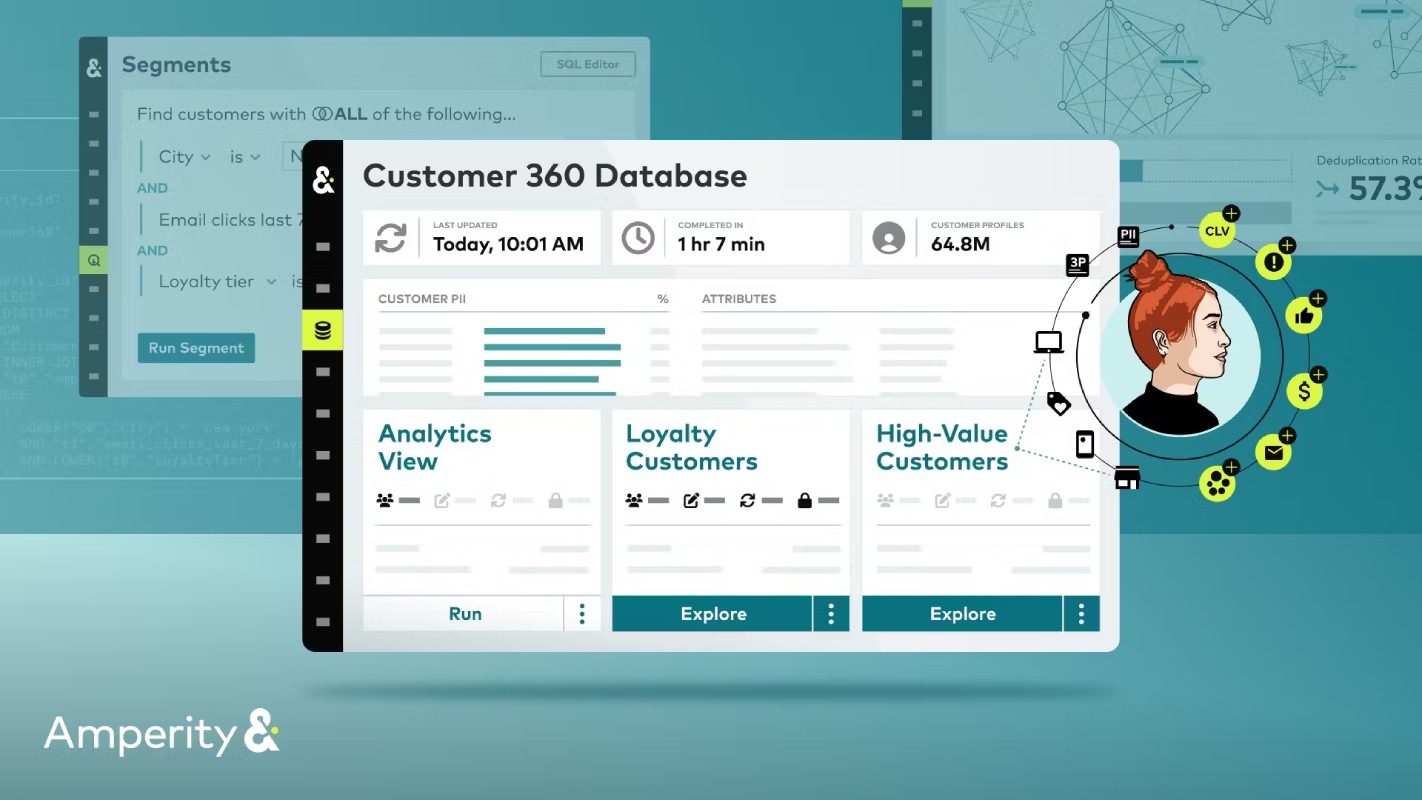
Task: Explore Loyalty Customers
Action: coord(712,614)
